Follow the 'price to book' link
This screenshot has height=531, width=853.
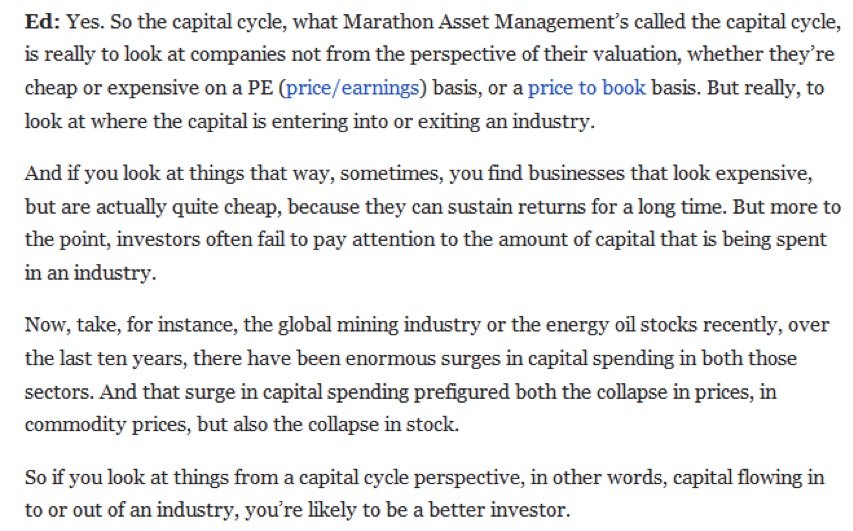tap(586, 87)
